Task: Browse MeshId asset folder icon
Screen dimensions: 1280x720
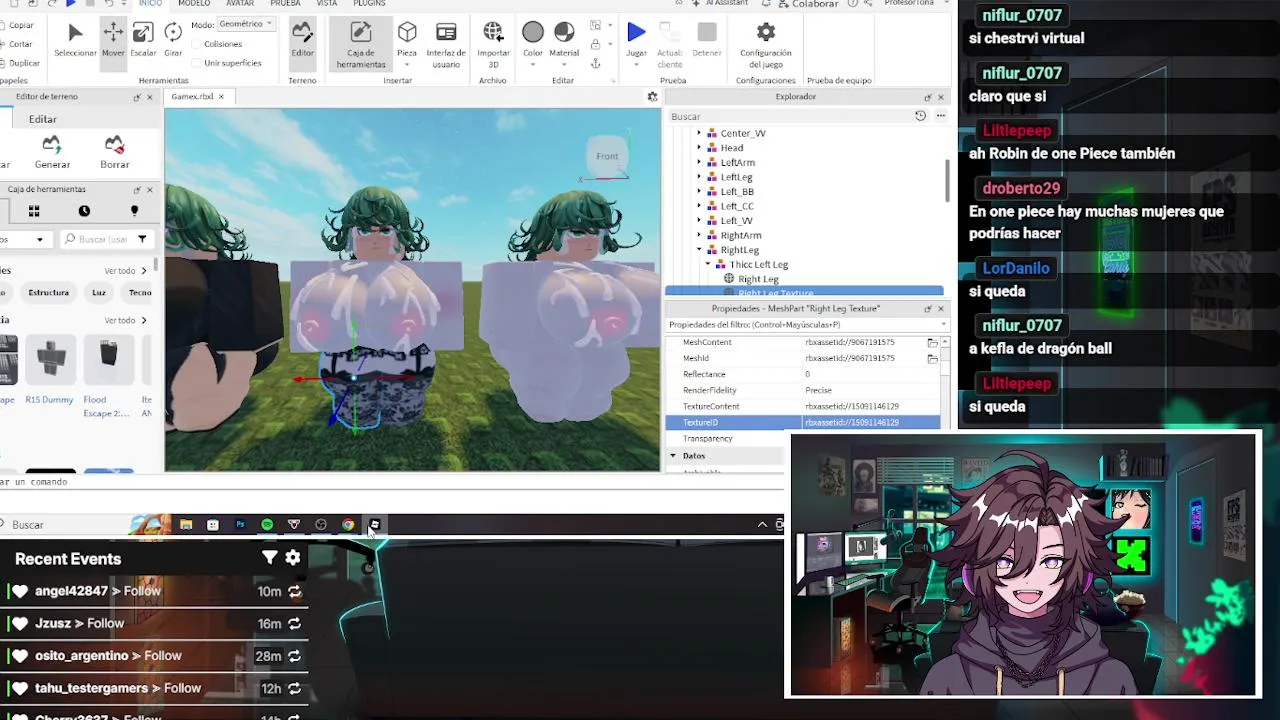Action: (x=932, y=358)
